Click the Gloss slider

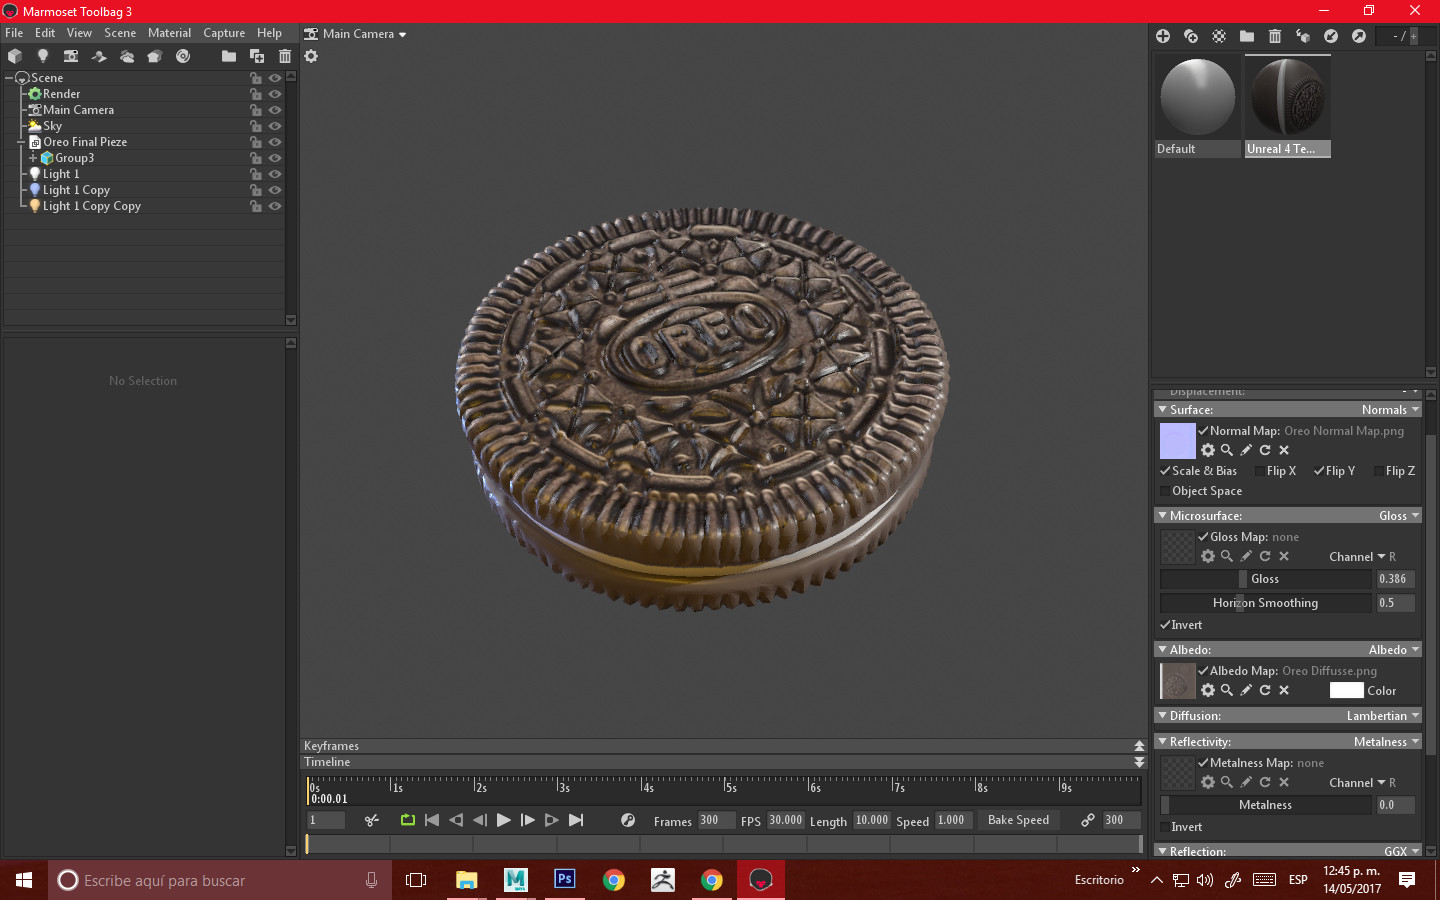tap(1266, 579)
